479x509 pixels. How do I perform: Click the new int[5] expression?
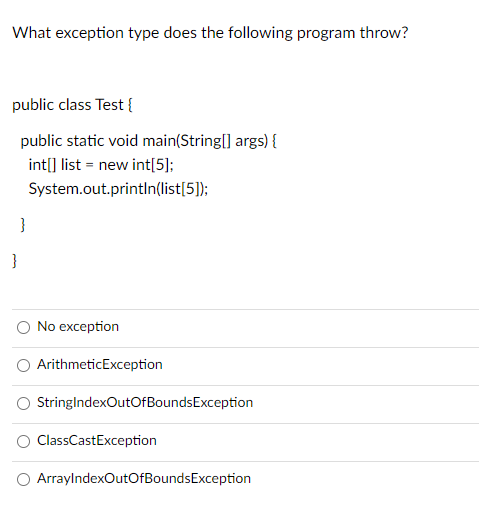(134, 165)
